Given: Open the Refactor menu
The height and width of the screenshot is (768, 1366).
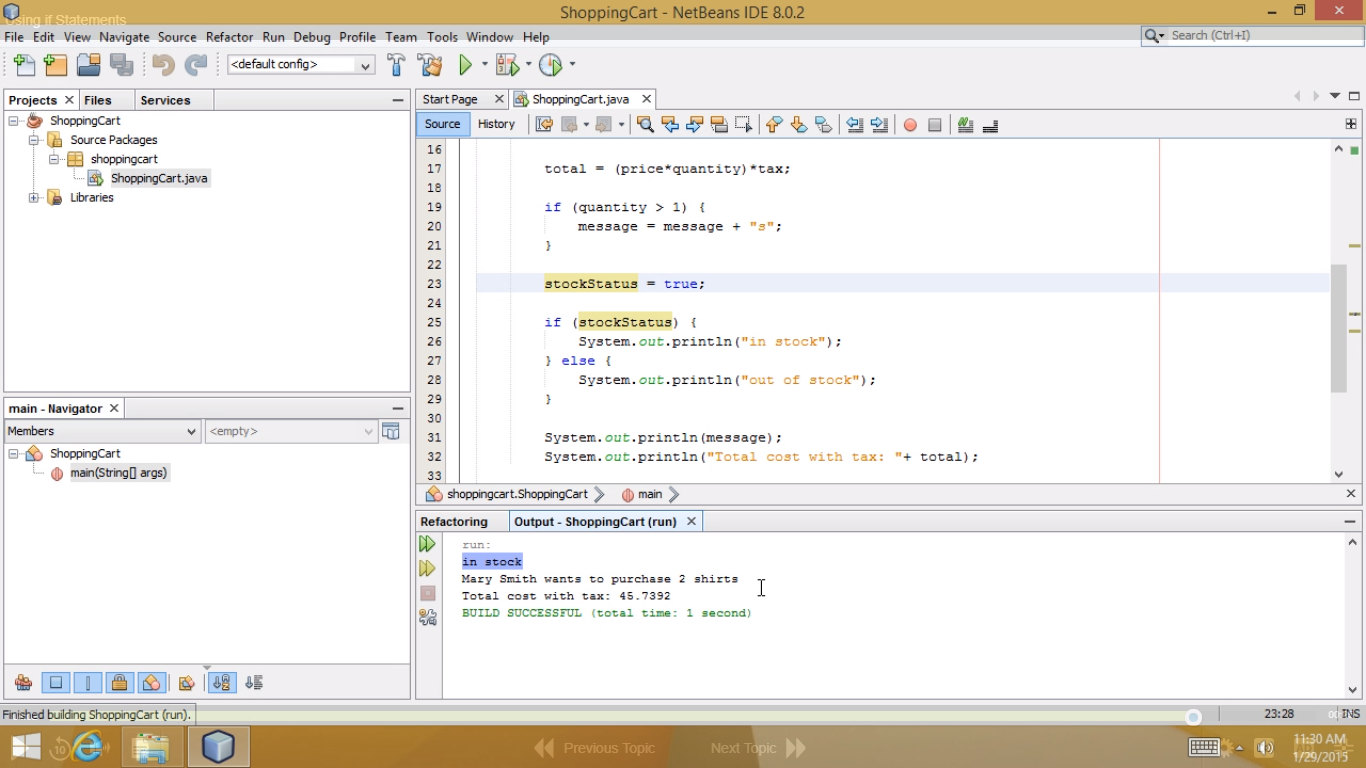Looking at the screenshot, I should tap(229, 37).
